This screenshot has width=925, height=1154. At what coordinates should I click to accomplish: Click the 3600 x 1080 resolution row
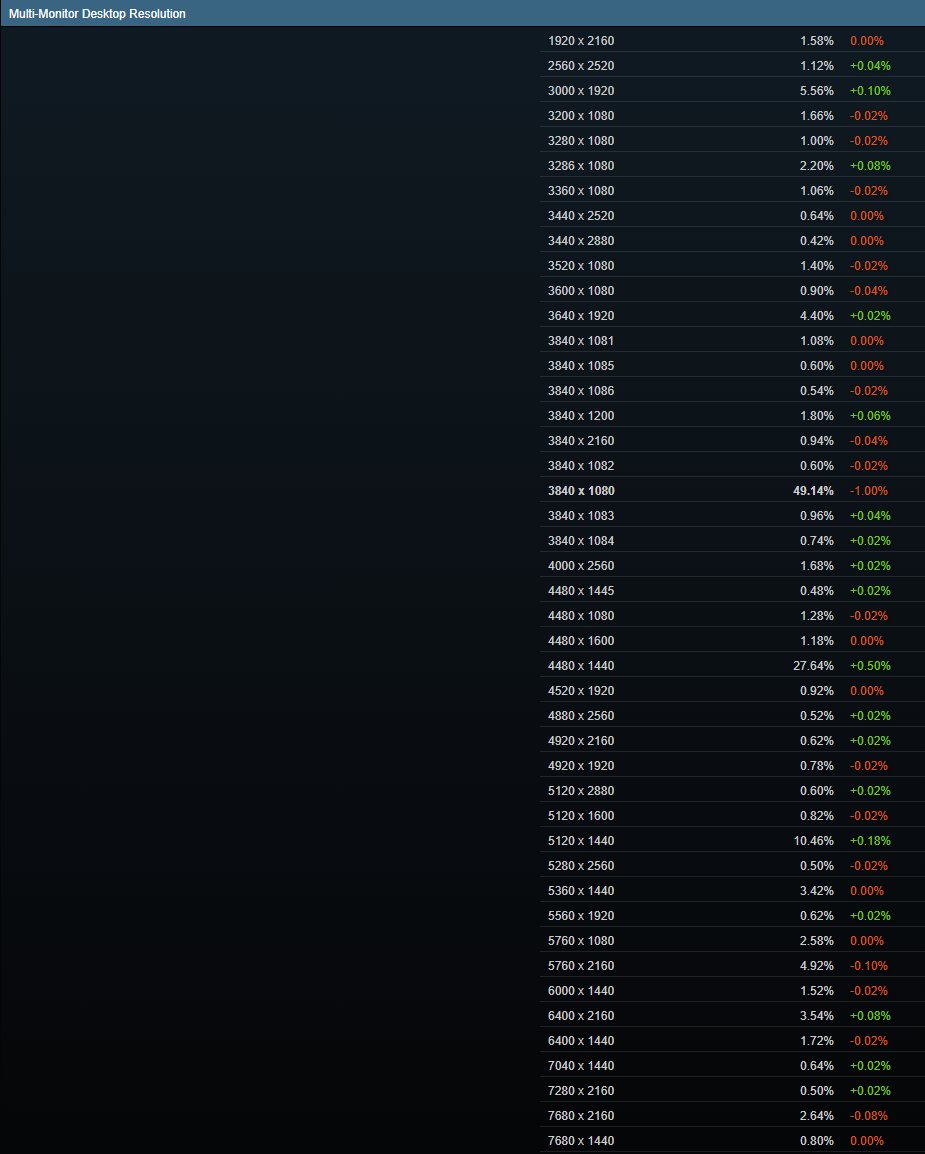732,291
